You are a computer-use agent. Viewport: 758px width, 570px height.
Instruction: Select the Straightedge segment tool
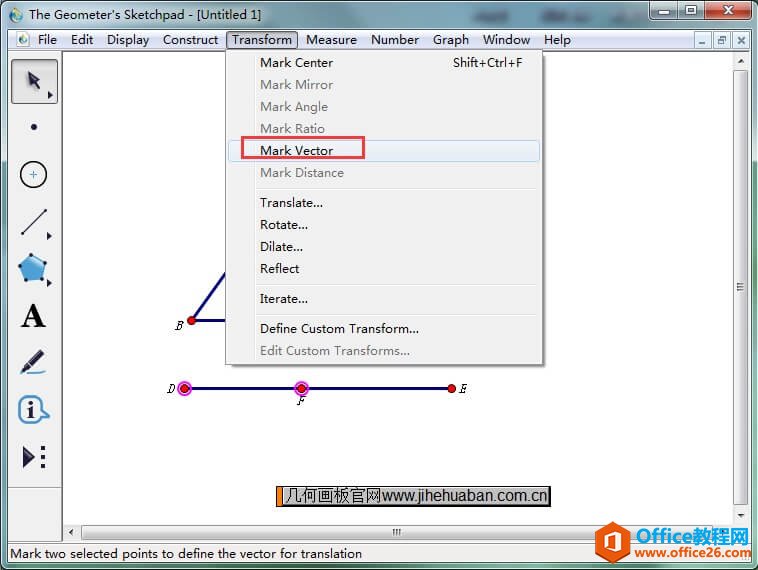pos(34,222)
